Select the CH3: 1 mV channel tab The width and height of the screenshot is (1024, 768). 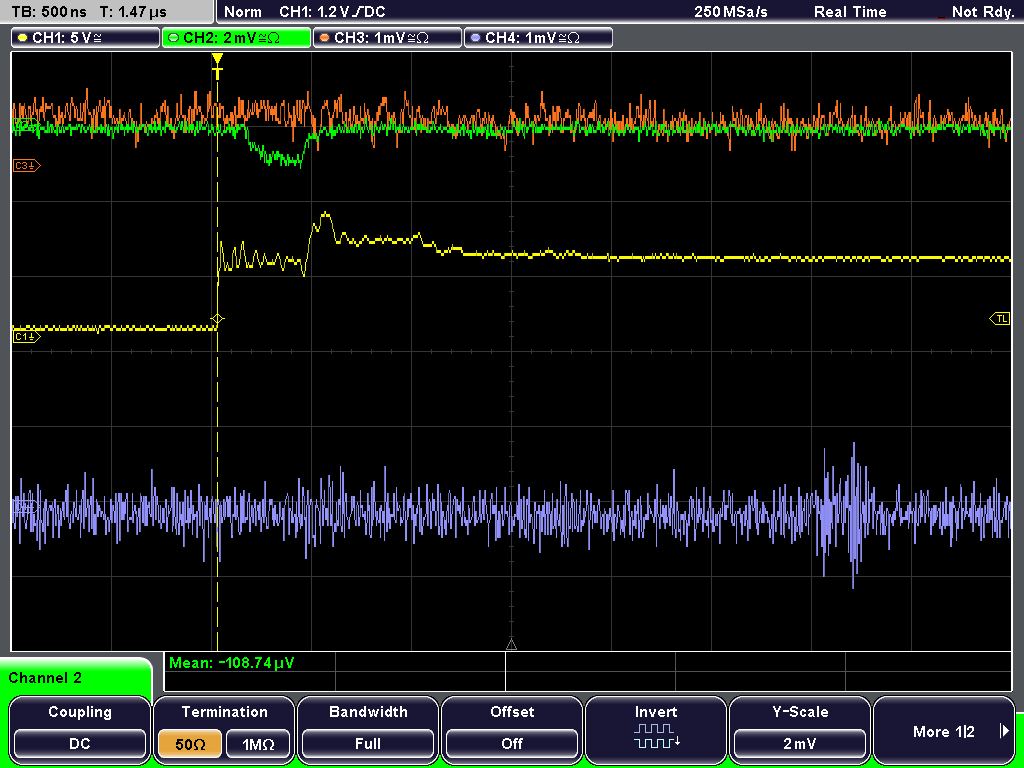point(387,38)
